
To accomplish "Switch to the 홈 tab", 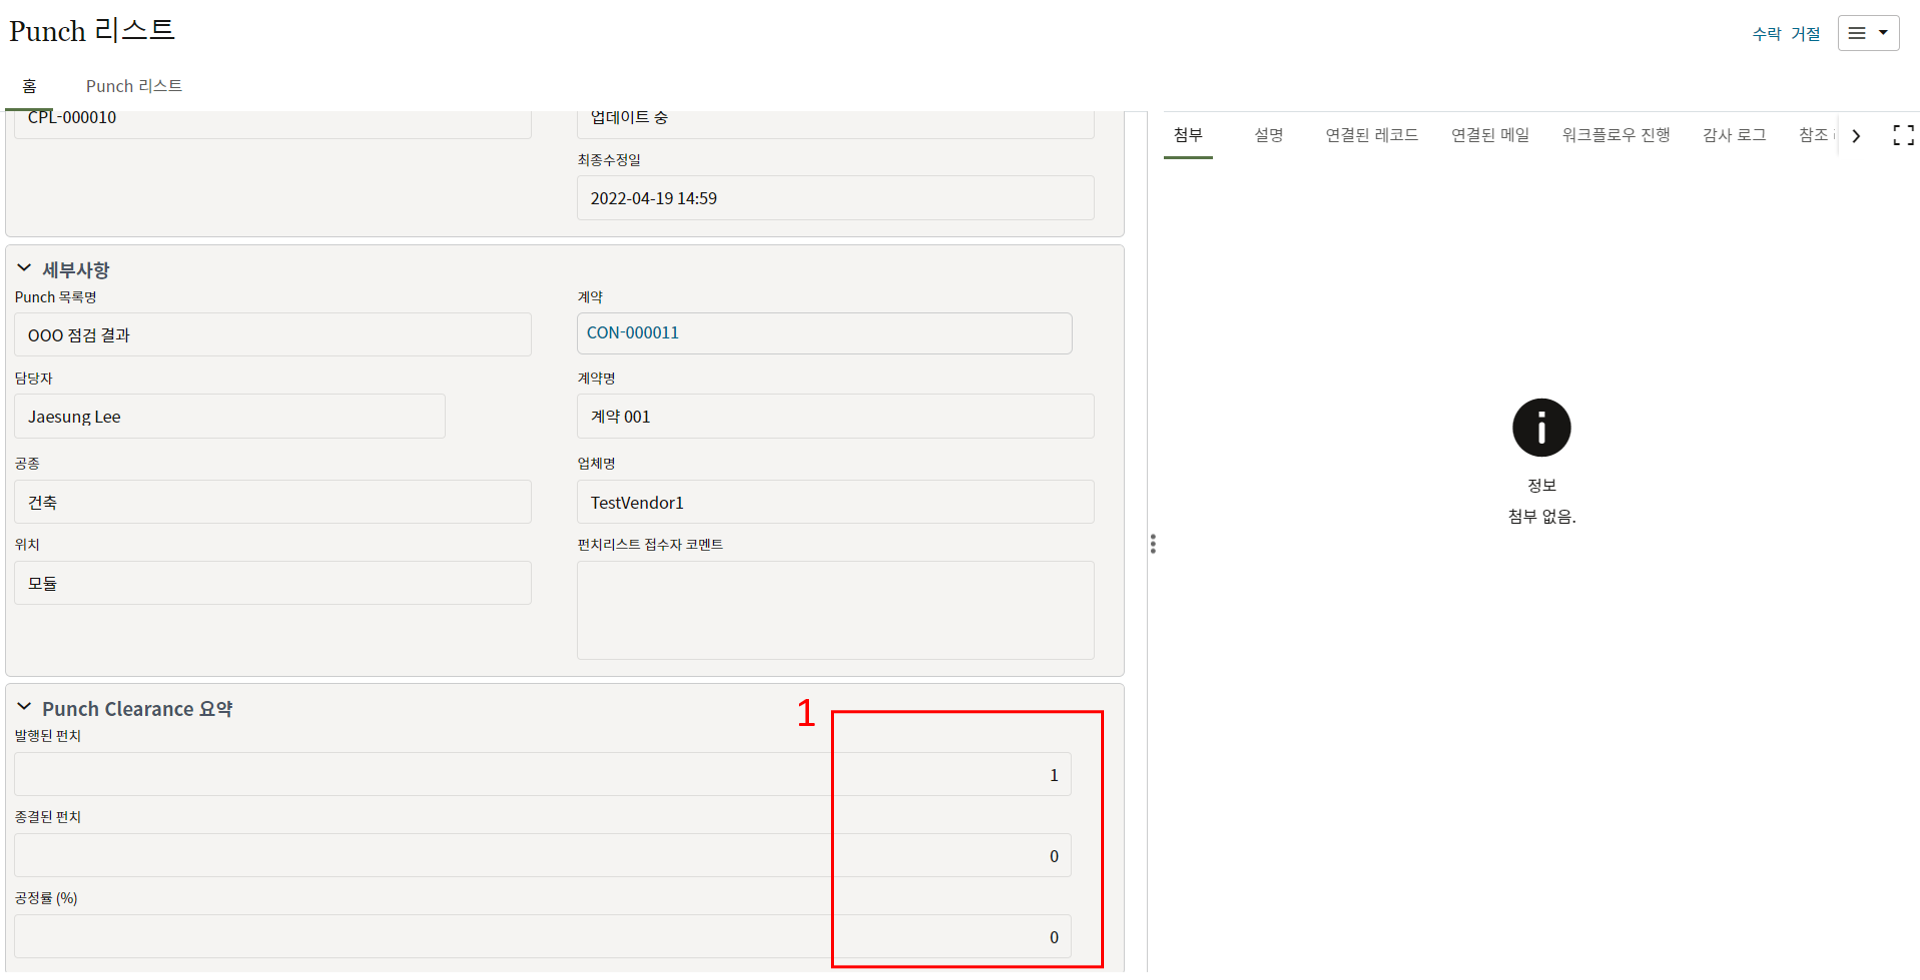I will click(x=30, y=86).
